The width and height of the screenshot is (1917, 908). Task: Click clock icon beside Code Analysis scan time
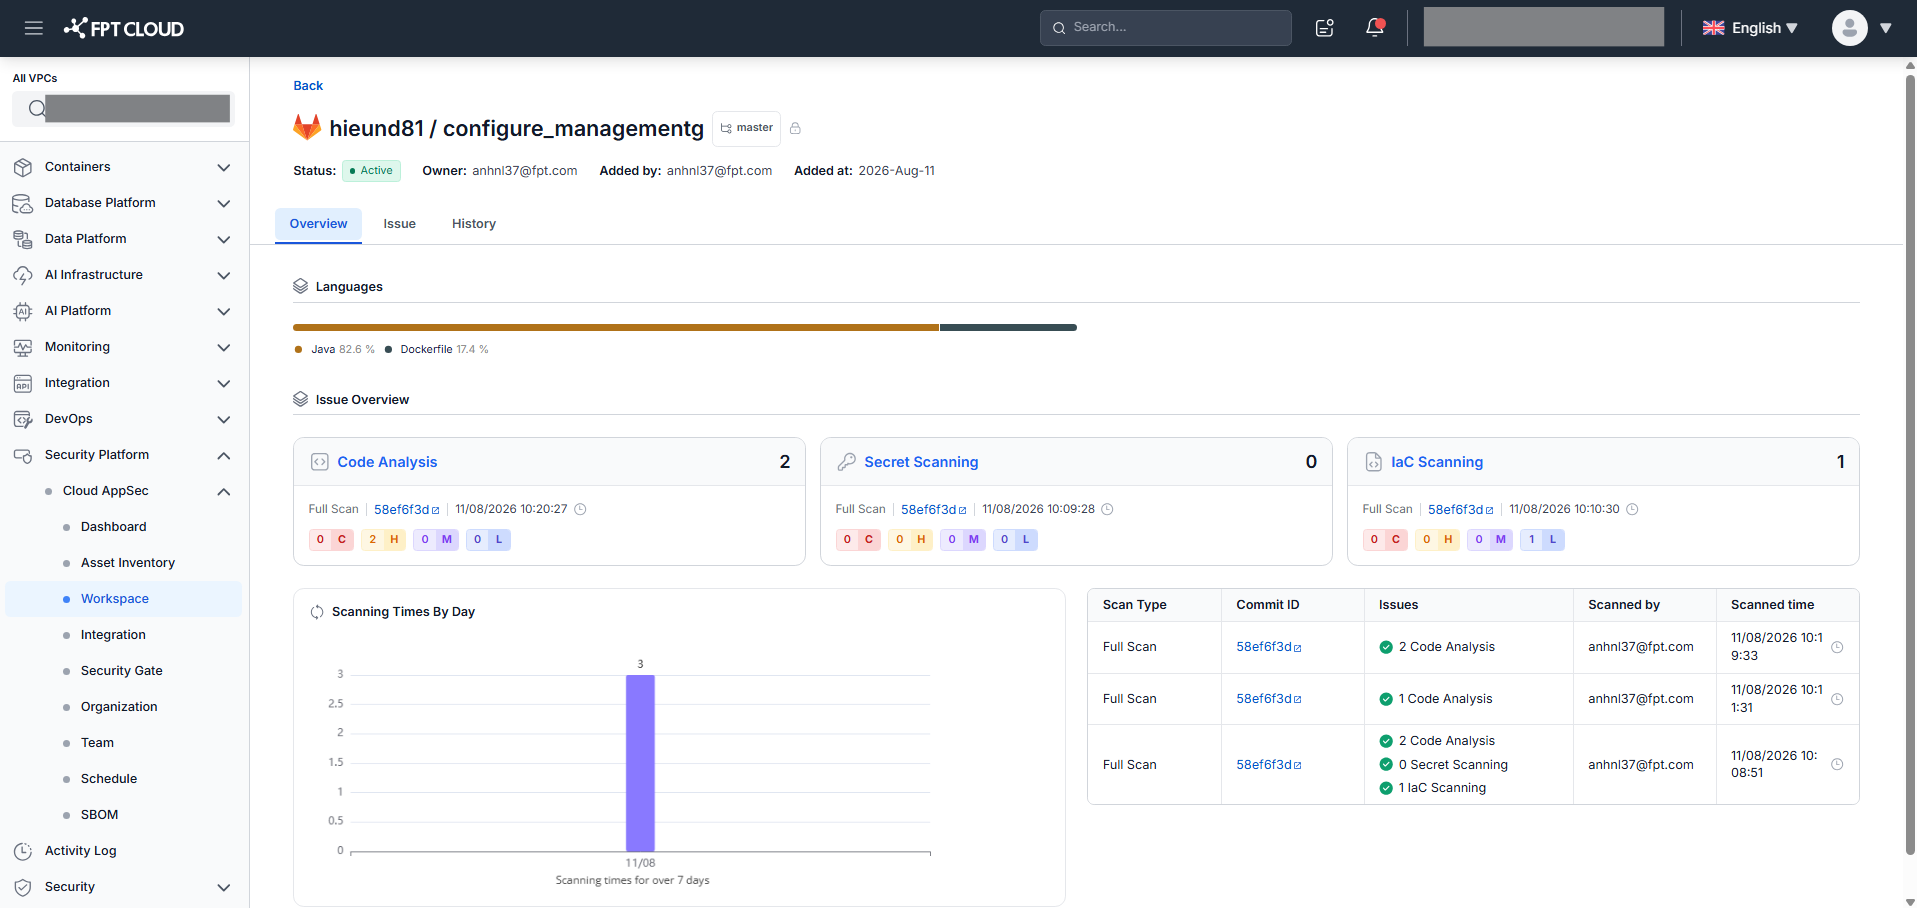point(580,509)
